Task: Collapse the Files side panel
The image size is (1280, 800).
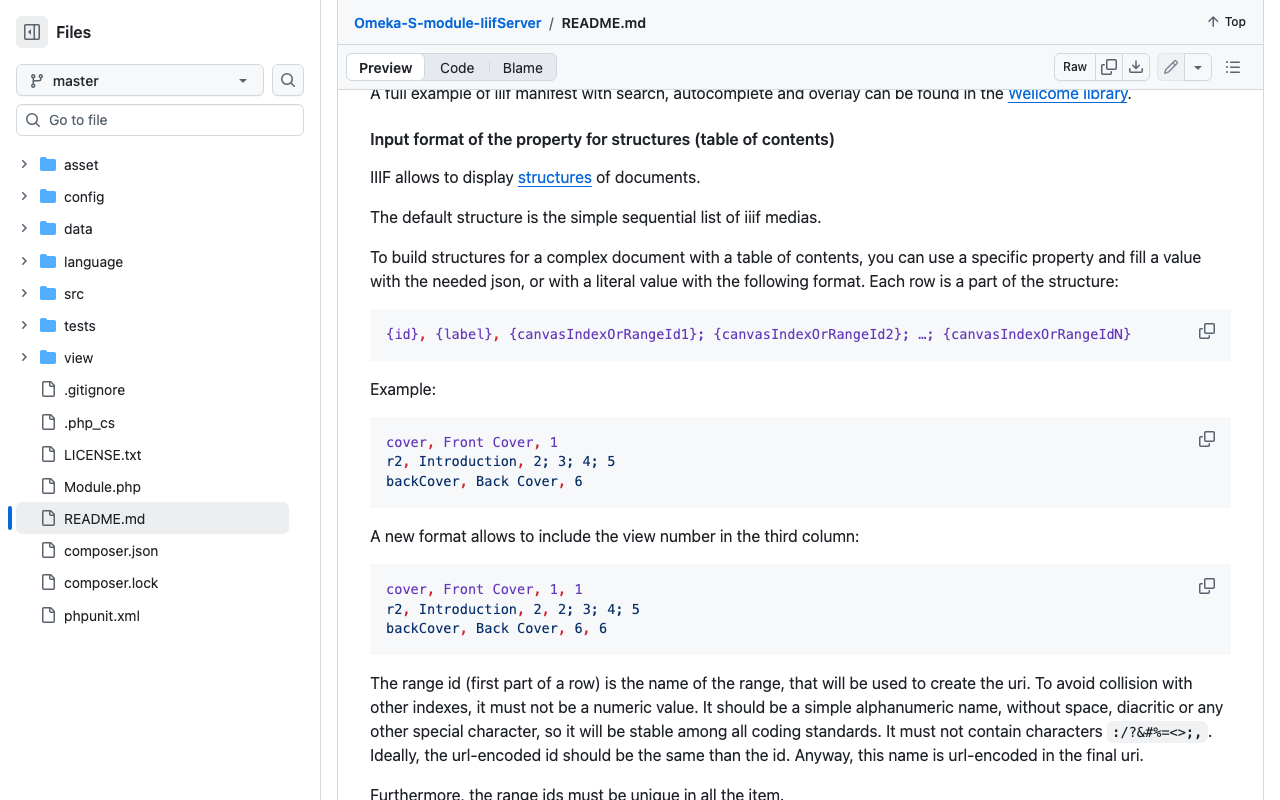Action: coord(32,32)
